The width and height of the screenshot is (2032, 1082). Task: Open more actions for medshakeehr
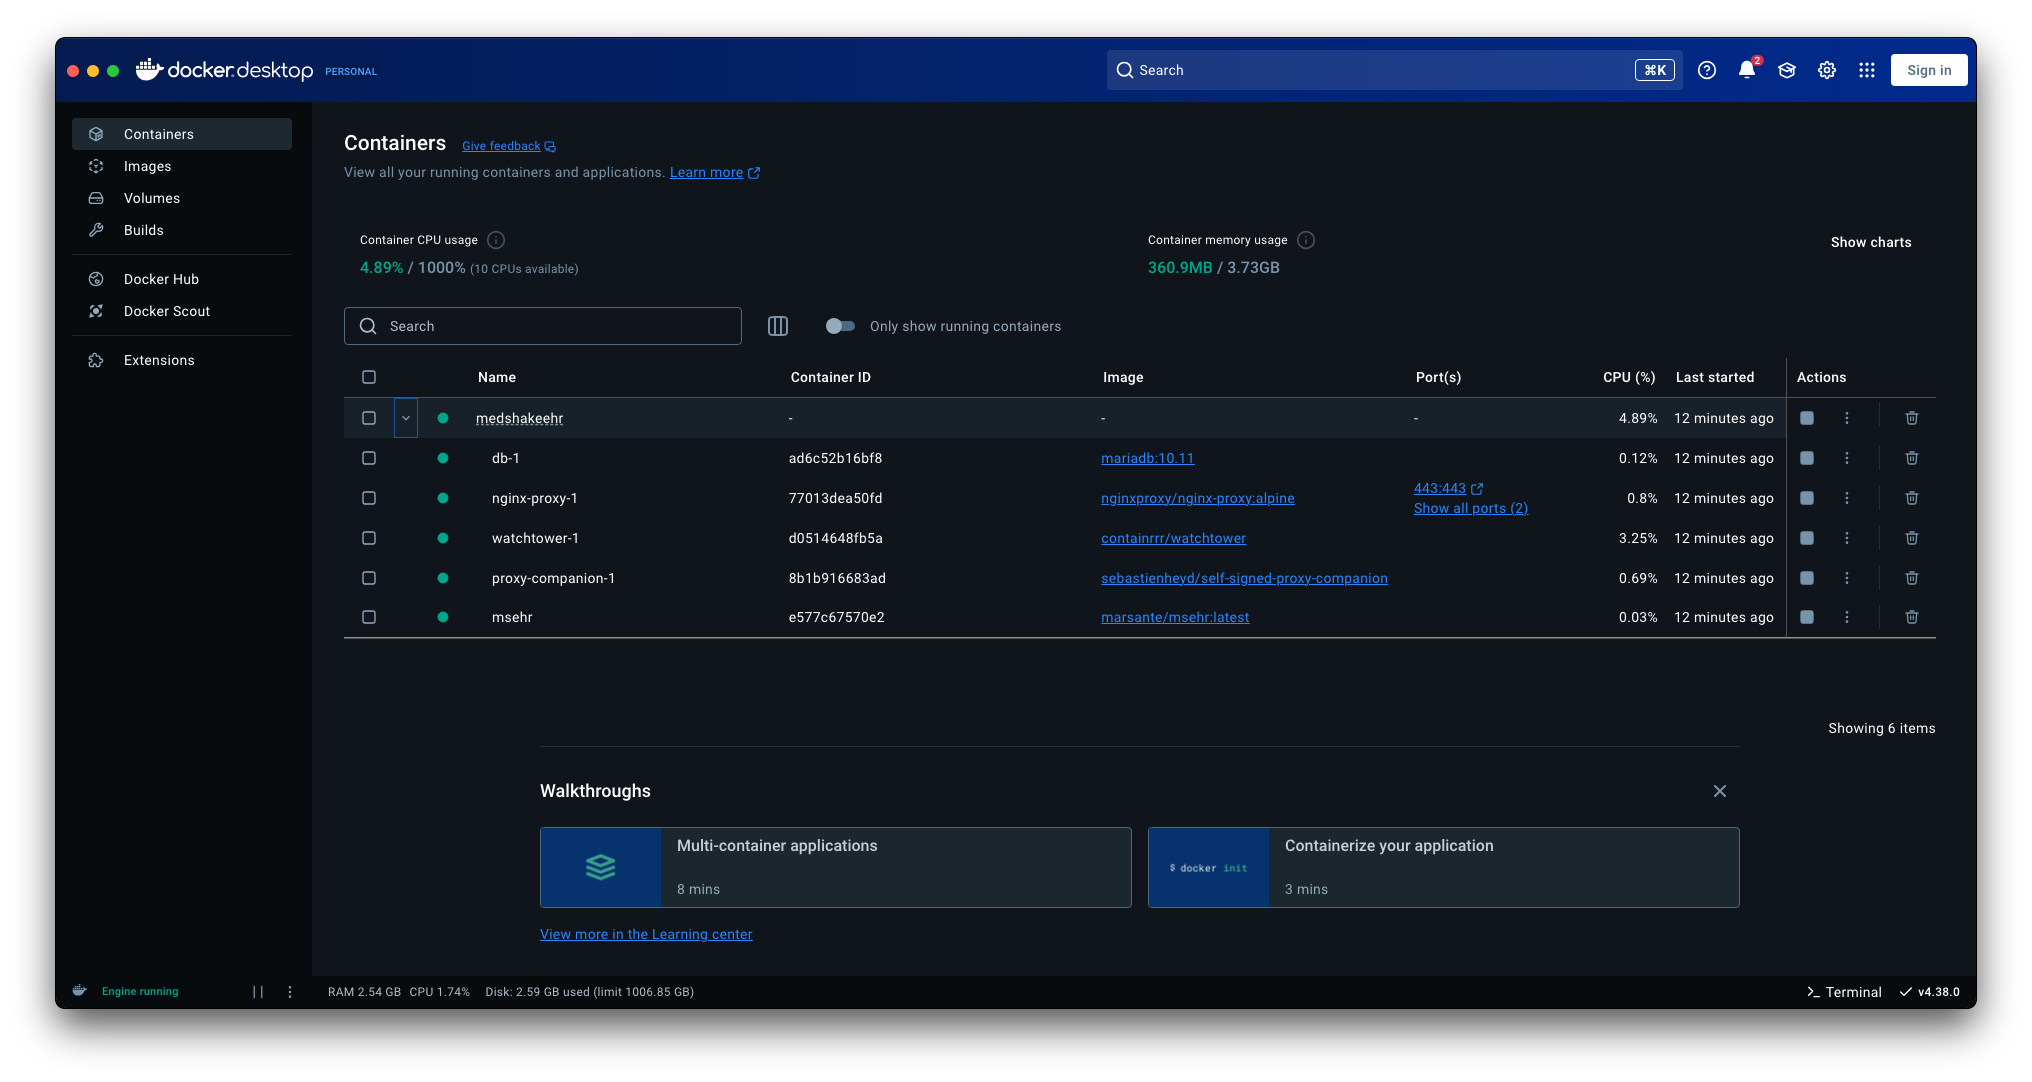[x=1847, y=418]
